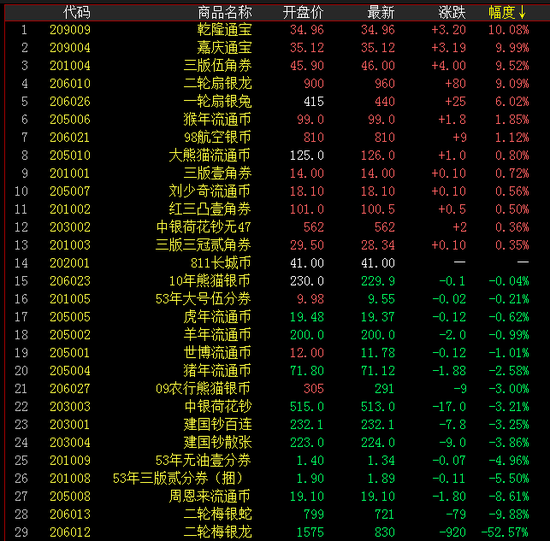Click the 最新 column header
This screenshot has width=550, height=541.
click(x=381, y=13)
